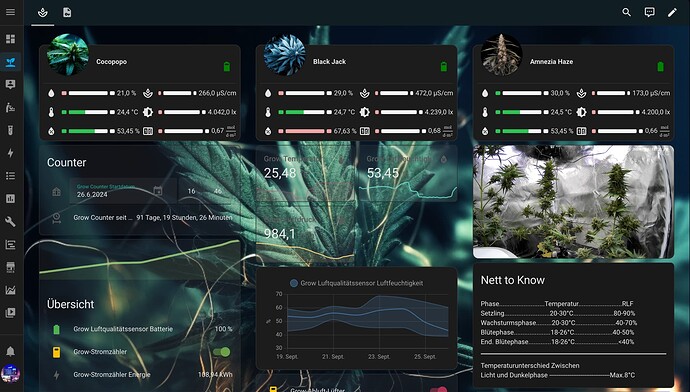Switch to the second document tab
This screenshot has height=392, width=690.
(67, 12)
